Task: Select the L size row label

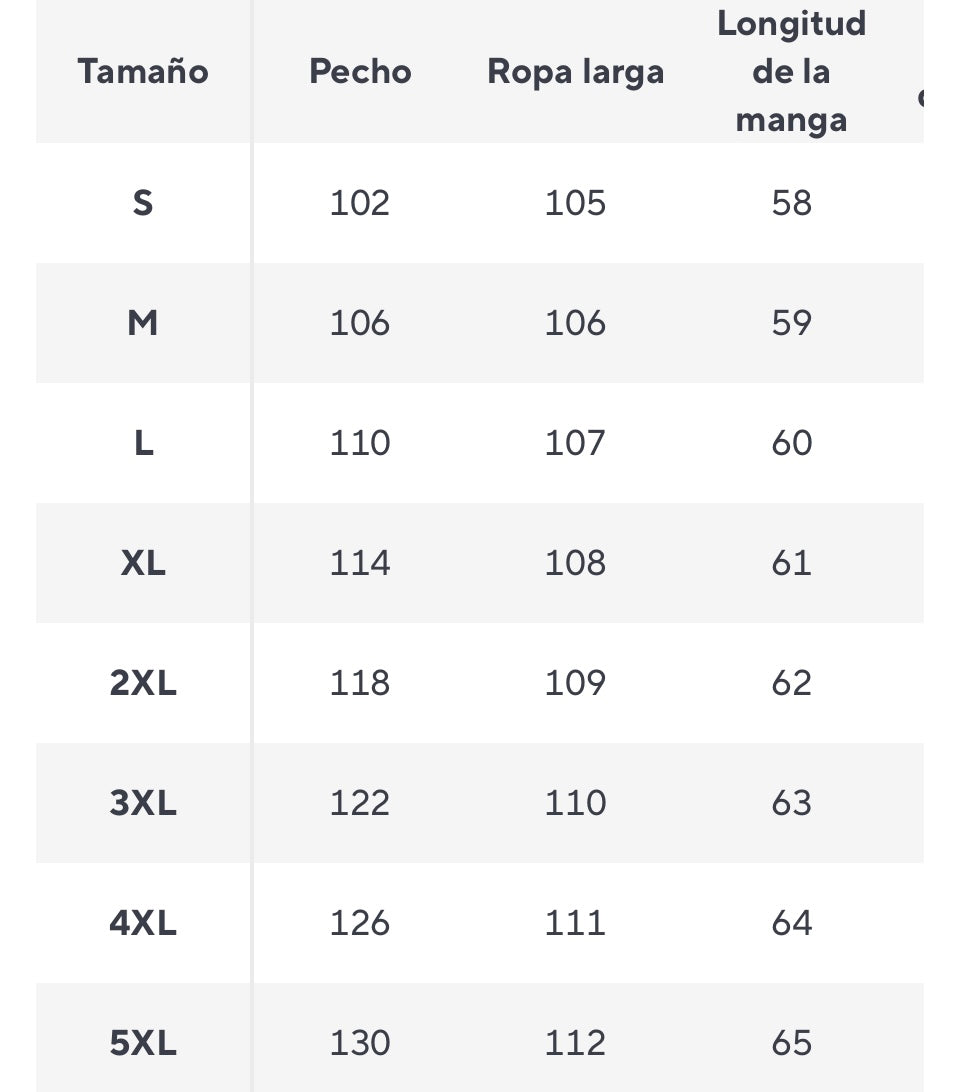Action: click(143, 443)
